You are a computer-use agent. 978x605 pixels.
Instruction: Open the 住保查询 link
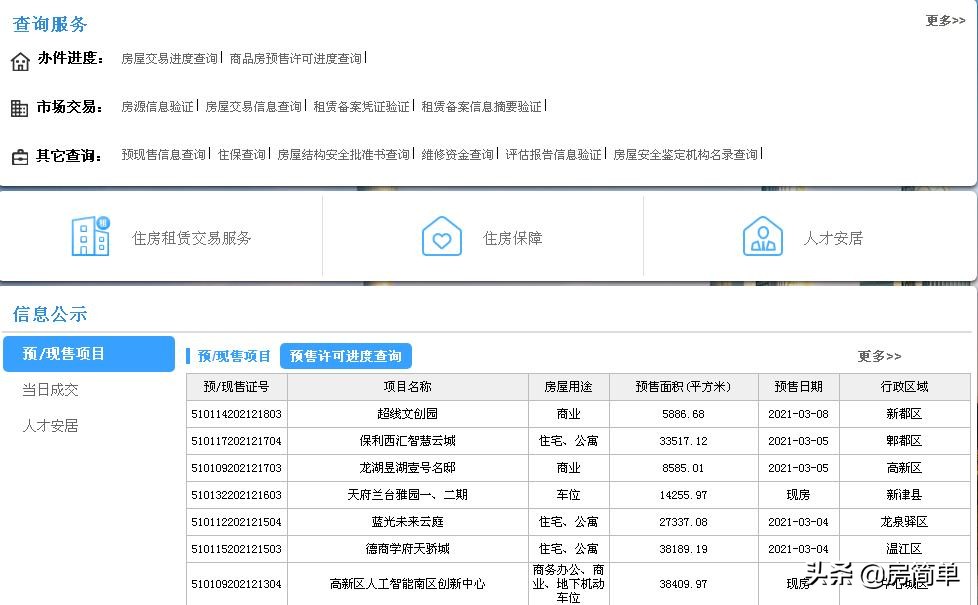coord(243,155)
